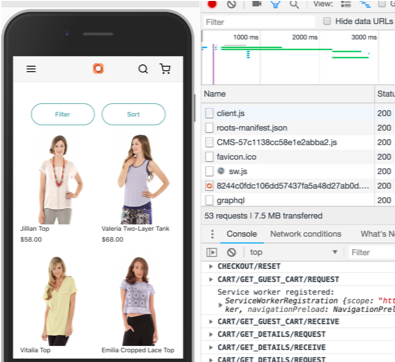
Task: Toggle the network filter funnel icon
Action: click(275, 4)
